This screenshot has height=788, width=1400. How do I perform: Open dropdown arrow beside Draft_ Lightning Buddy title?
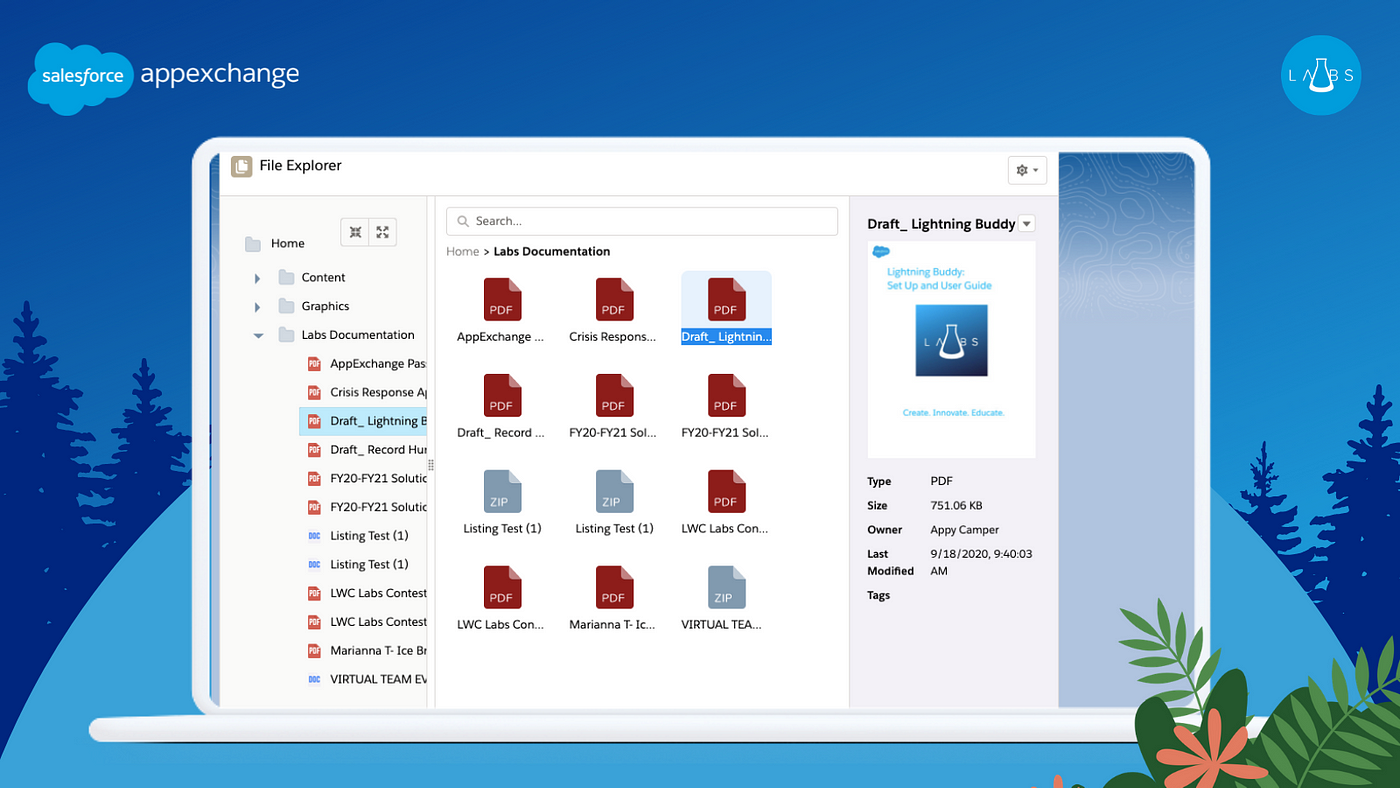pos(1027,224)
